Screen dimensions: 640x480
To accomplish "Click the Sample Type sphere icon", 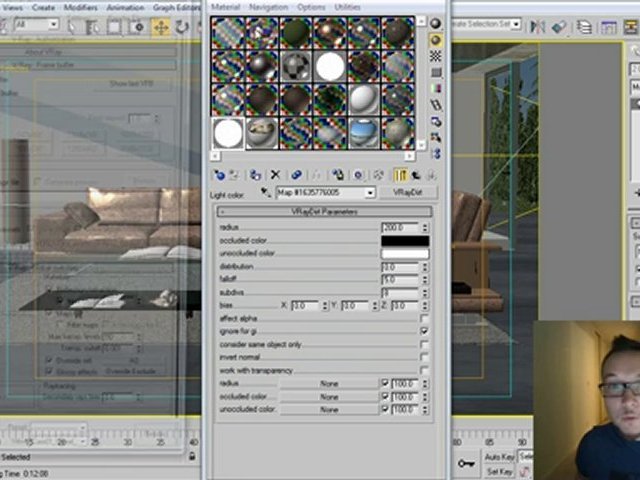I will [x=436, y=24].
